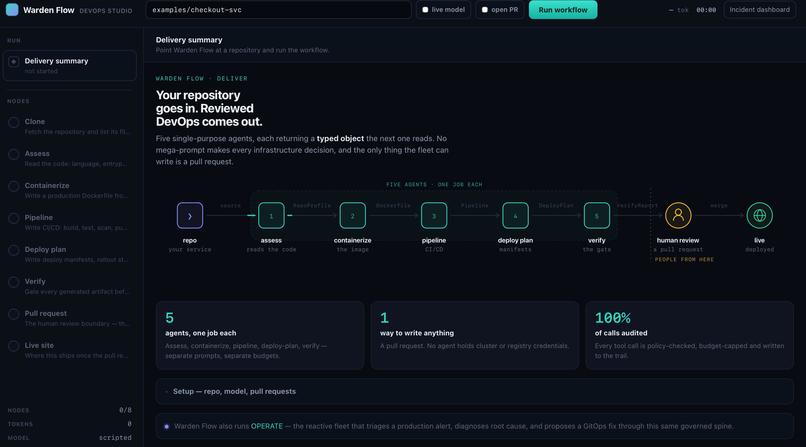Viewport: 806px width, 447px height.
Task: Click the DEVOPS STUDIO subtitle text
Action: click(105, 11)
